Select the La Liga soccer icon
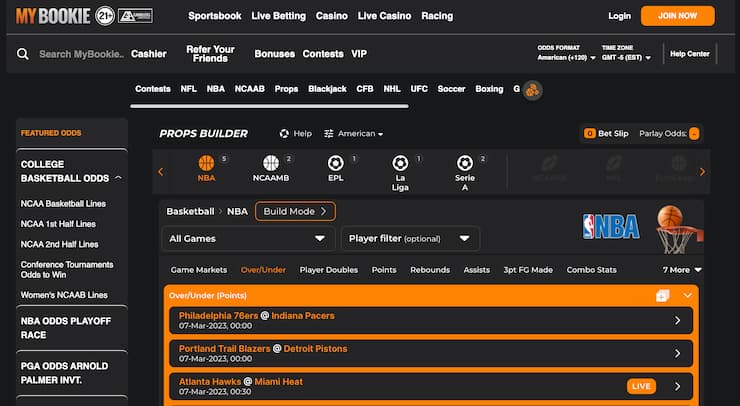Image resolution: width=740 pixels, height=406 pixels. click(400, 163)
